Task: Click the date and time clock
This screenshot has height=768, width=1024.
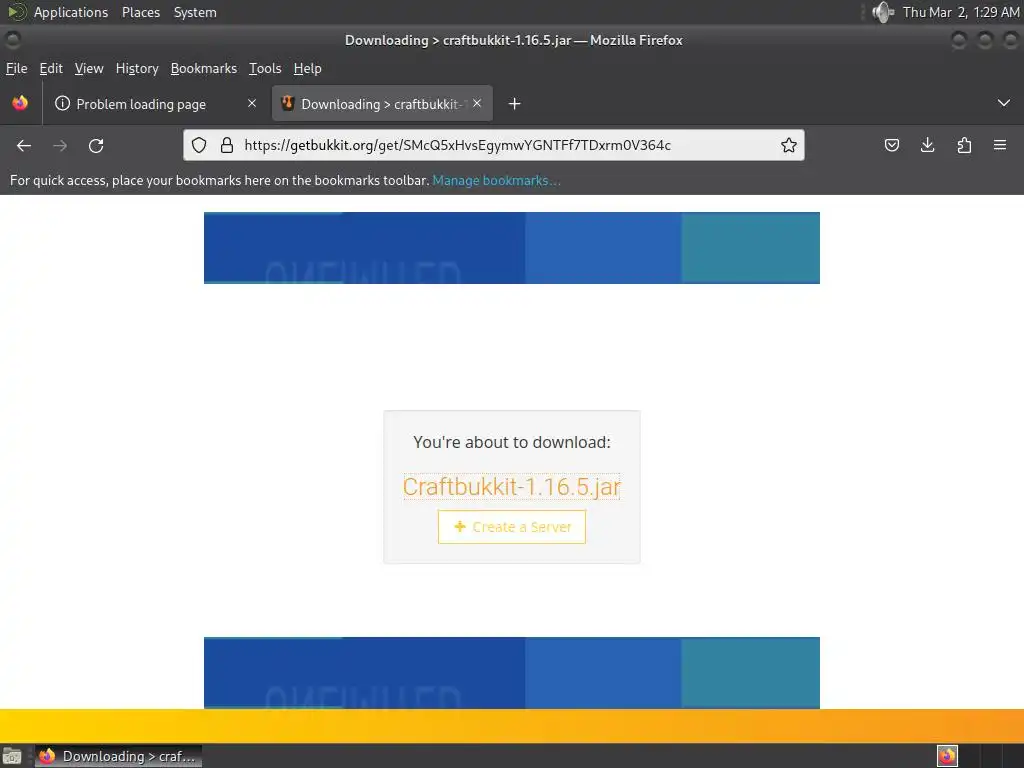Action: [x=961, y=12]
